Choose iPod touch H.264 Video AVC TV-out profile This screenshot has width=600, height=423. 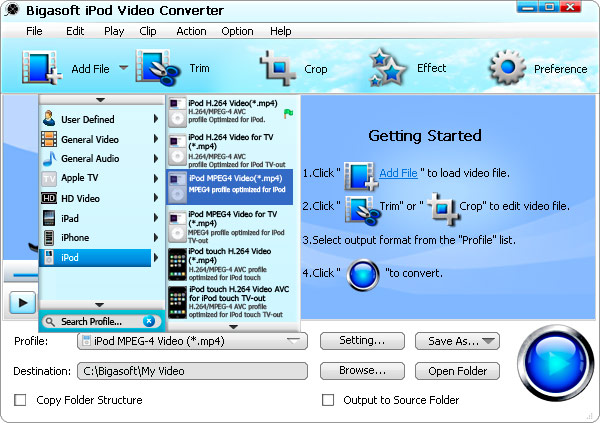coord(231,302)
